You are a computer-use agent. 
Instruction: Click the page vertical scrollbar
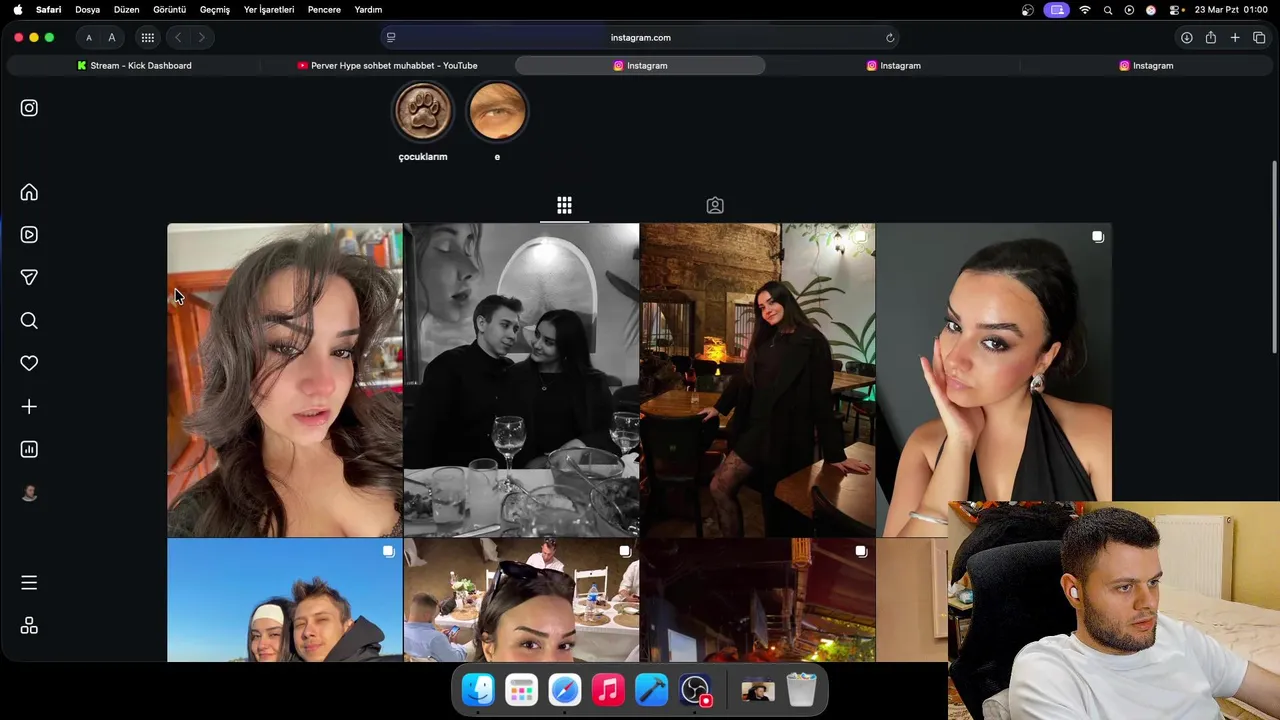[x=1274, y=257]
